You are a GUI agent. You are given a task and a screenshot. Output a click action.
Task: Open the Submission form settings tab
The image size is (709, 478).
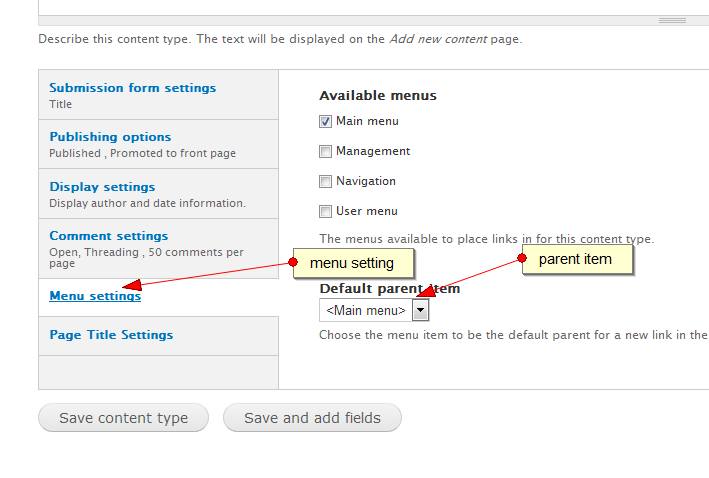click(132, 88)
